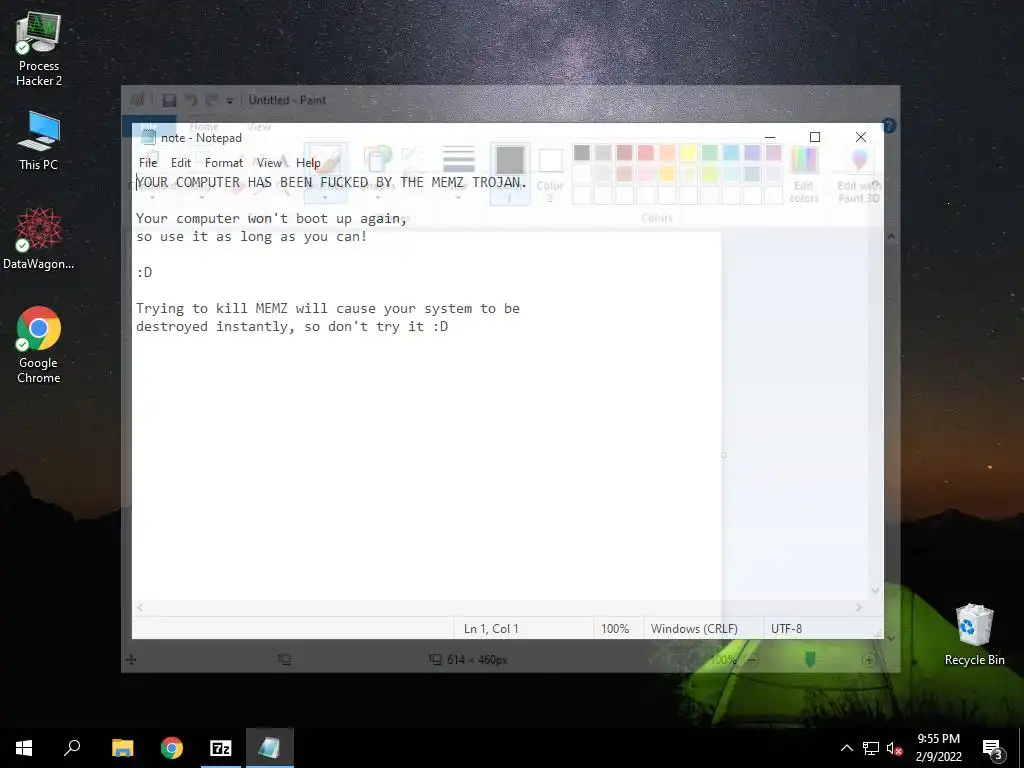Click Notepad's horizontal scrollbar right arrow

(858, 607)
